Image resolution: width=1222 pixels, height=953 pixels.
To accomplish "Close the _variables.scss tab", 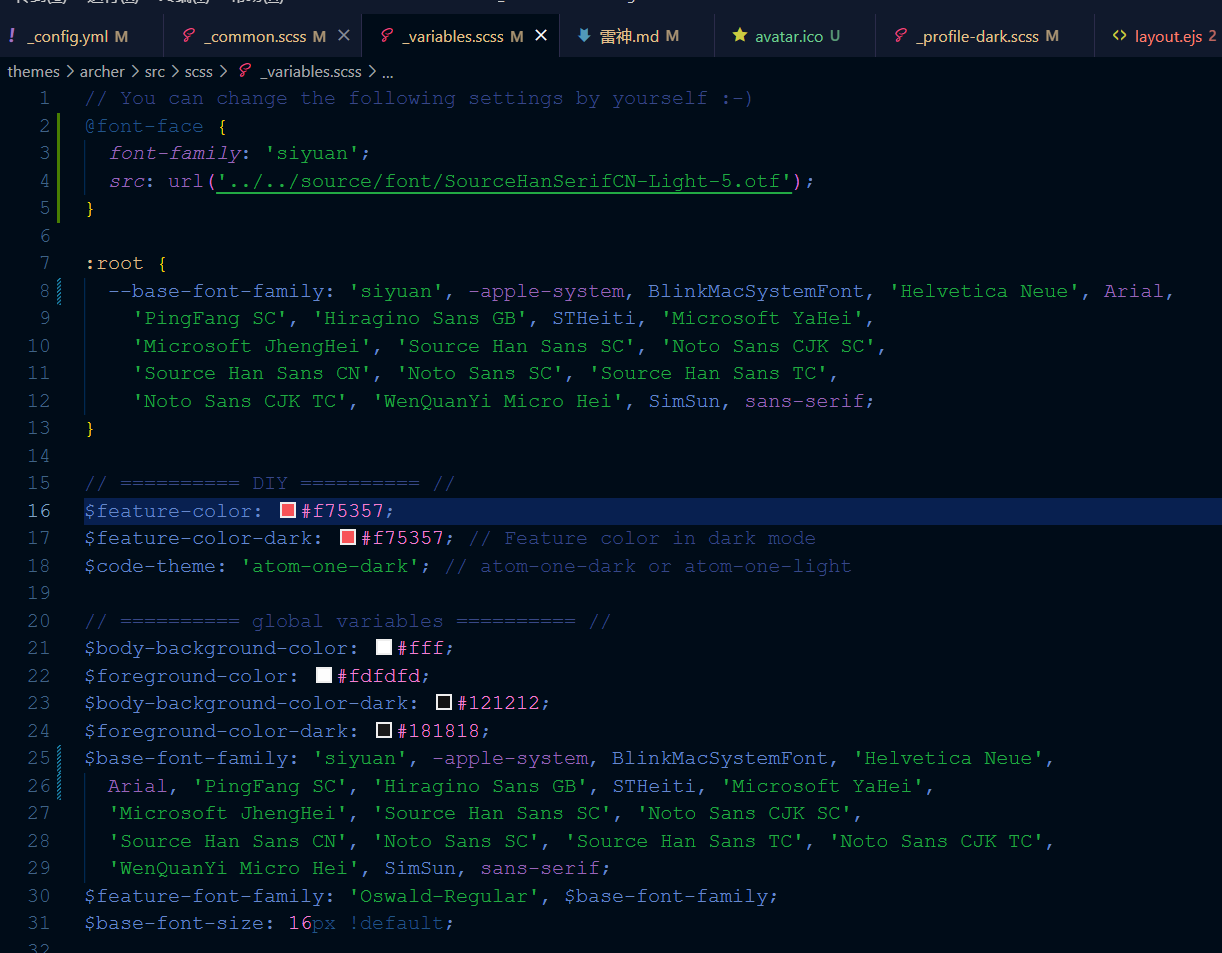I will pos(541,33).
